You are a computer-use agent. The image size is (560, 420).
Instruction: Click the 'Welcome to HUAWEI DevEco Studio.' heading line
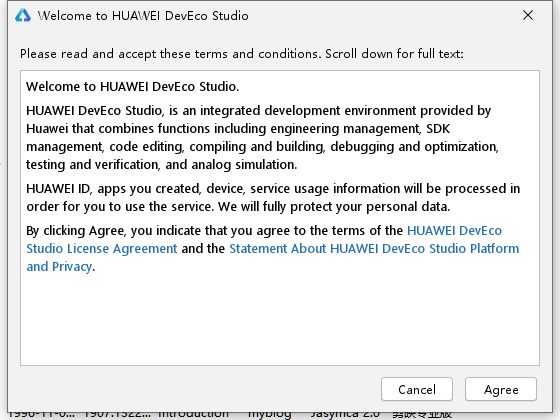point(132,87)
